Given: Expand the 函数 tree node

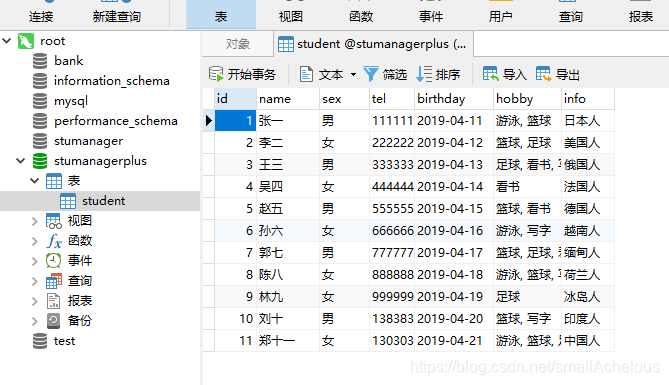Looking at the screenshot, I should point(35,241).
